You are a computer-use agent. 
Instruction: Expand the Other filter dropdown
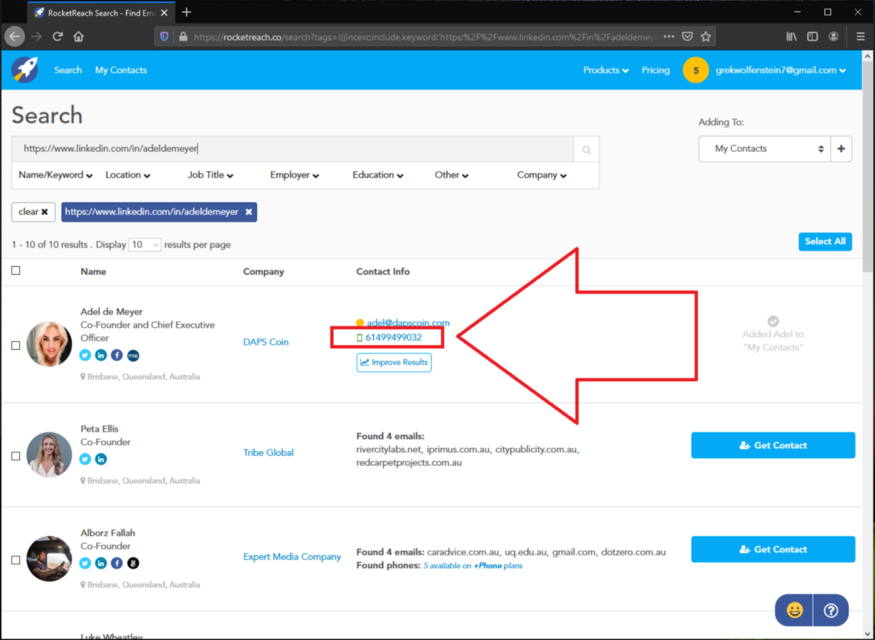(x=451, y=175)
